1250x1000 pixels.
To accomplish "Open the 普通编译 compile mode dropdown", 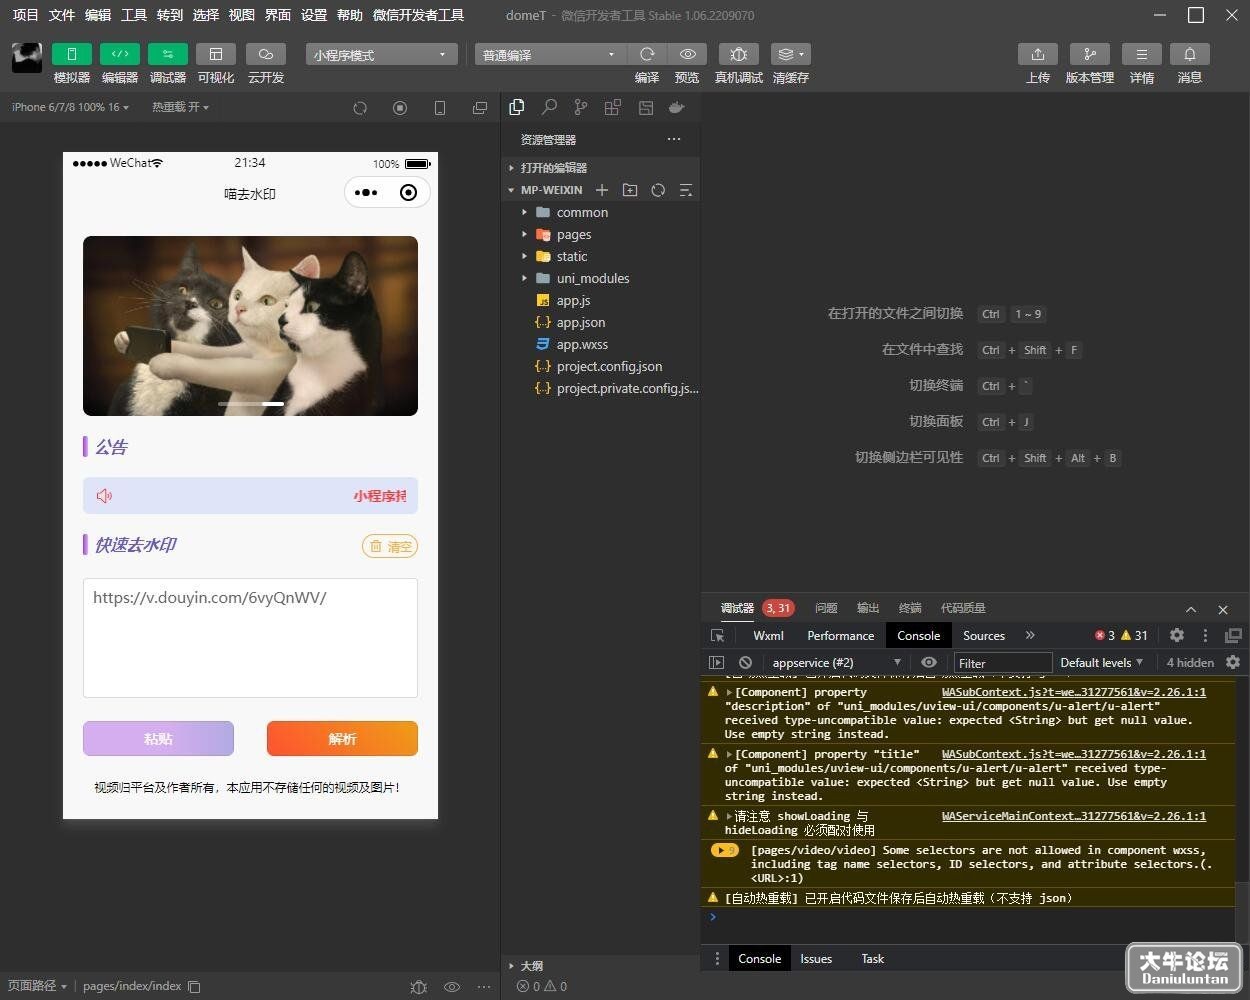I will [x=551, y=54].
